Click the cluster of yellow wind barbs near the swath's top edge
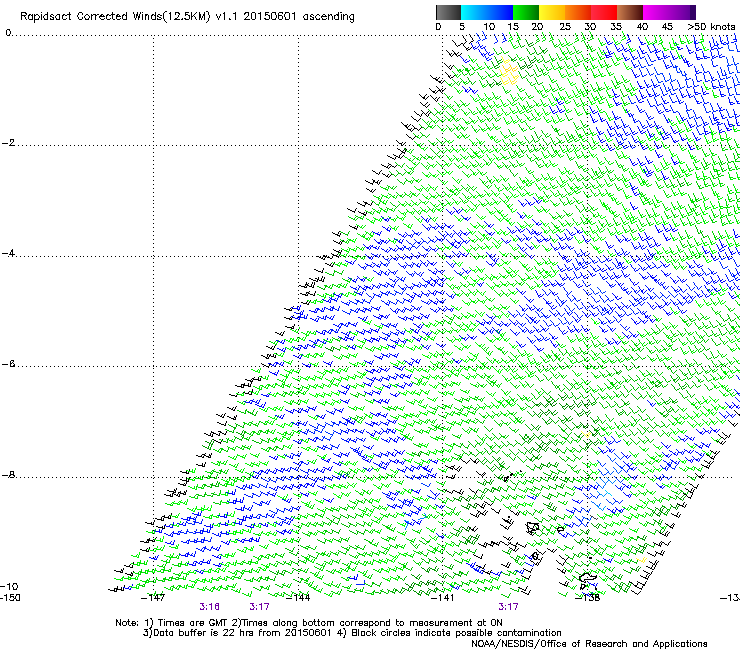The height and width of the screenshot is (650, 740). 509,72
